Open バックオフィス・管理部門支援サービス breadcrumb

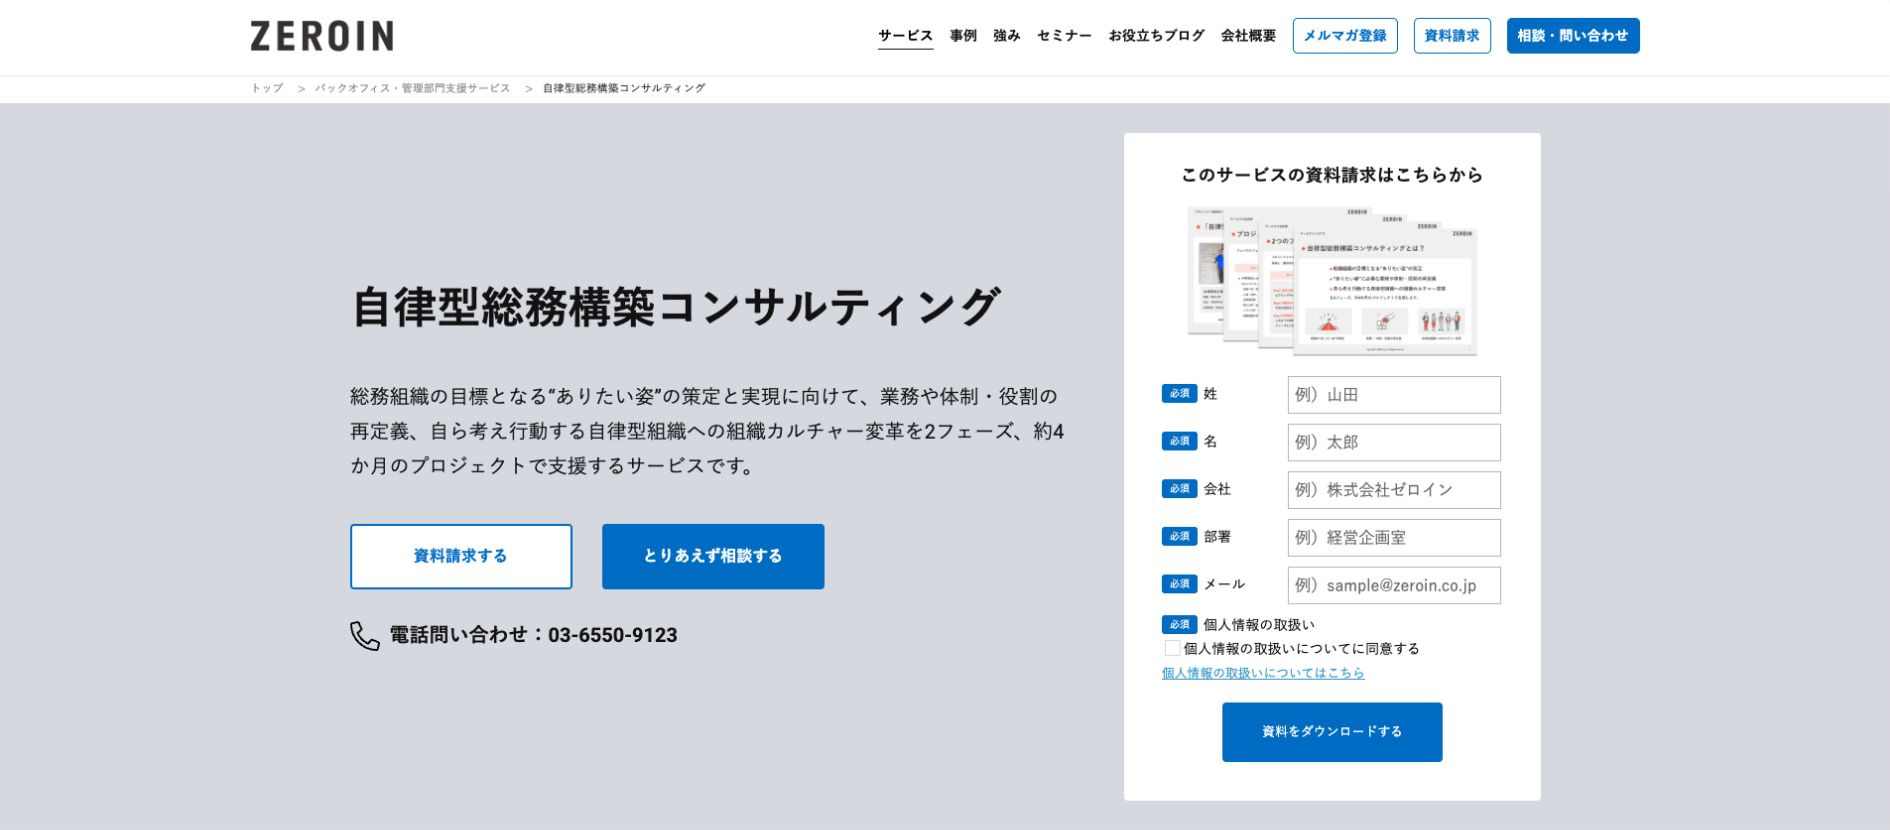(x=412, y=88)
